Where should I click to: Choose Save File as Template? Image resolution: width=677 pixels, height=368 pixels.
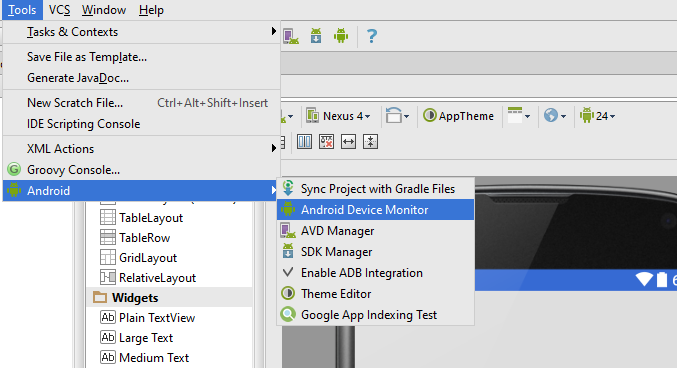coord(142,57)
